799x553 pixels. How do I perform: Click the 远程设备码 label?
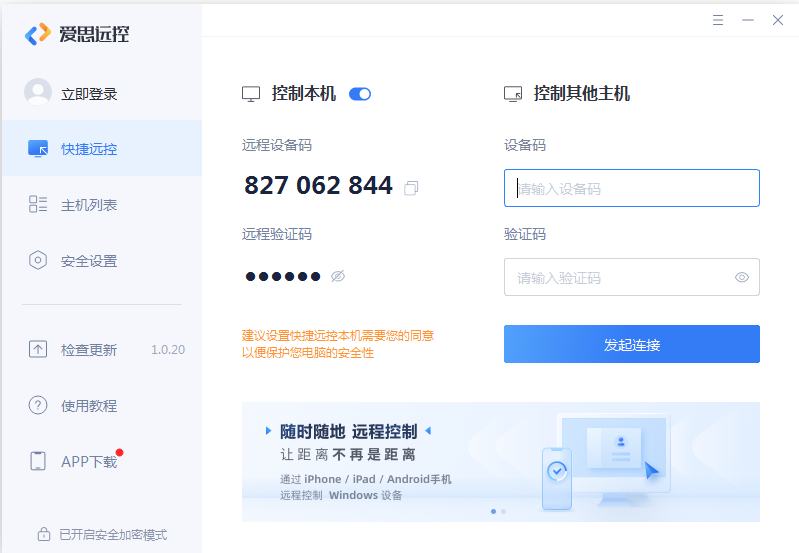(277, 145)
